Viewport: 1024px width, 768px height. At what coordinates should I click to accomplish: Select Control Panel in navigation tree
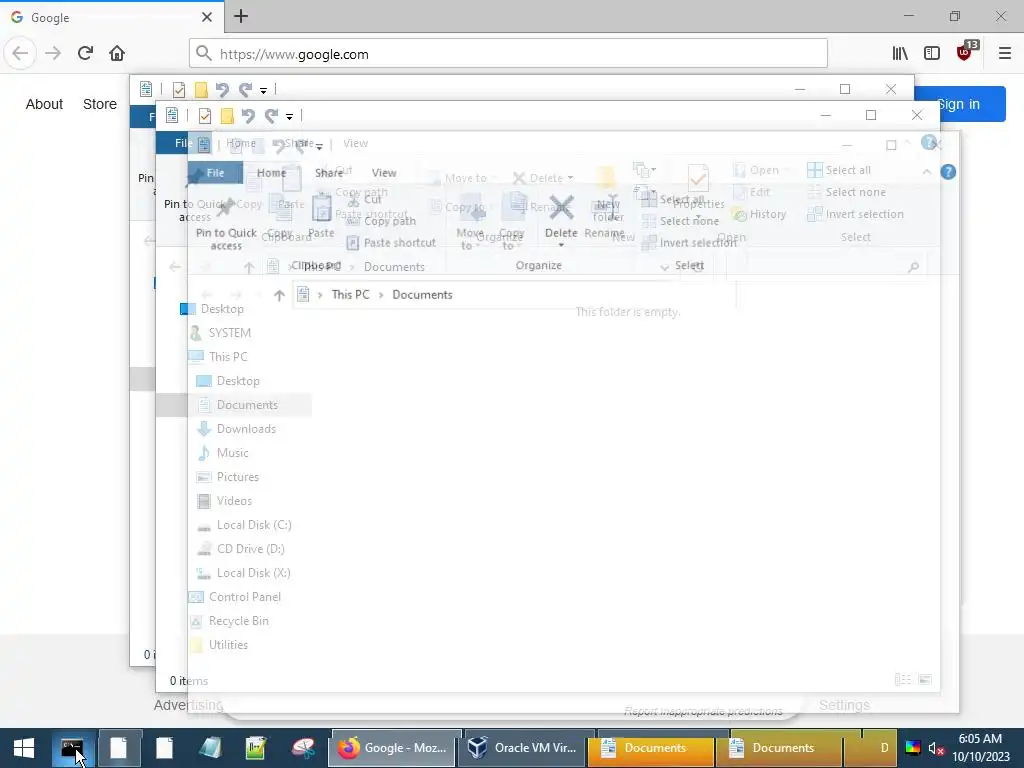pos(235,597)
